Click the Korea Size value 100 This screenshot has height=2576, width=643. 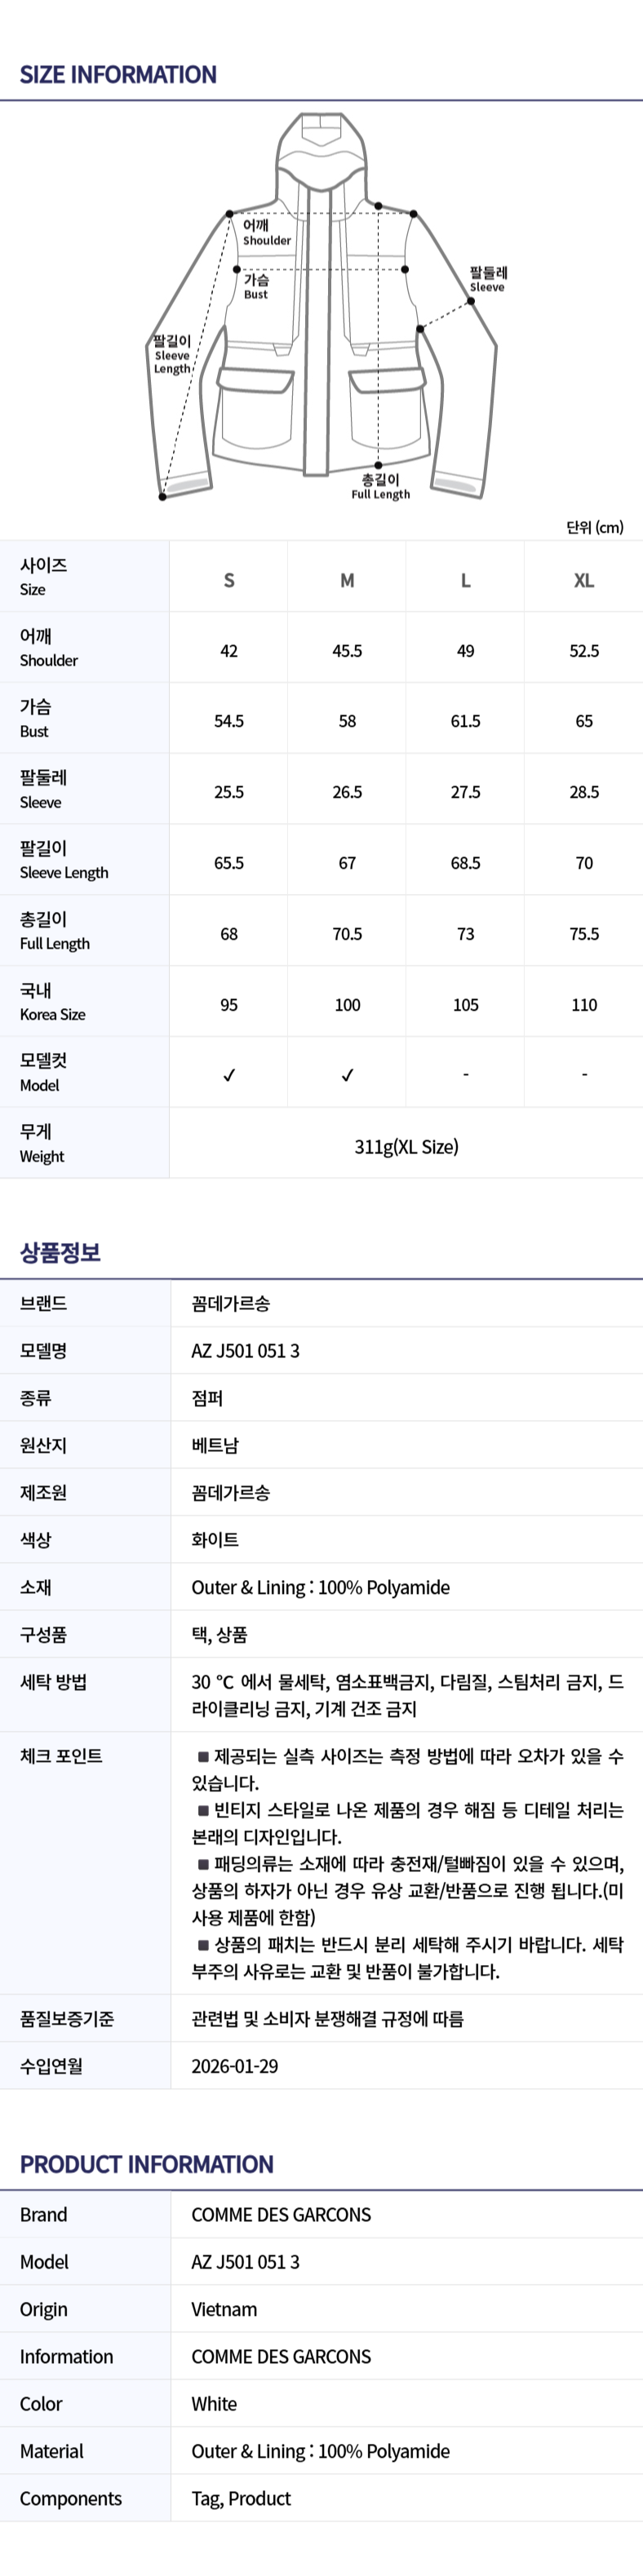tap(347, 1005)
